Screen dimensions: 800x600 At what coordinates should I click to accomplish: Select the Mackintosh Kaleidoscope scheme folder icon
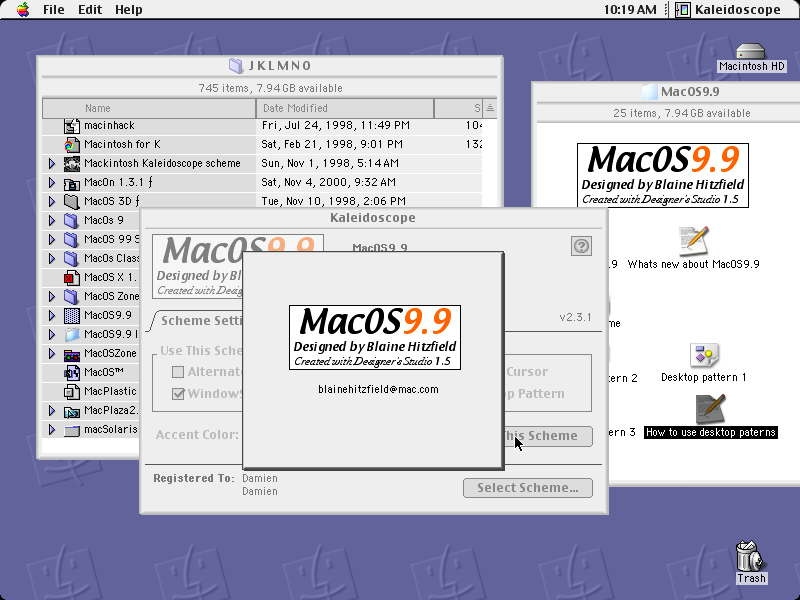coord(72,163)
